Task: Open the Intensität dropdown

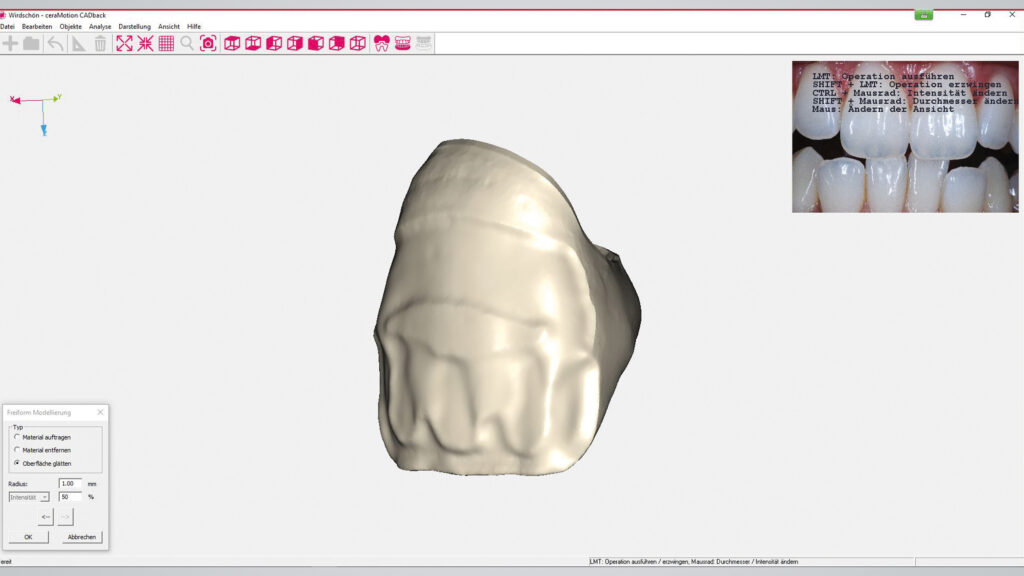Action: (x=29, y=497)
